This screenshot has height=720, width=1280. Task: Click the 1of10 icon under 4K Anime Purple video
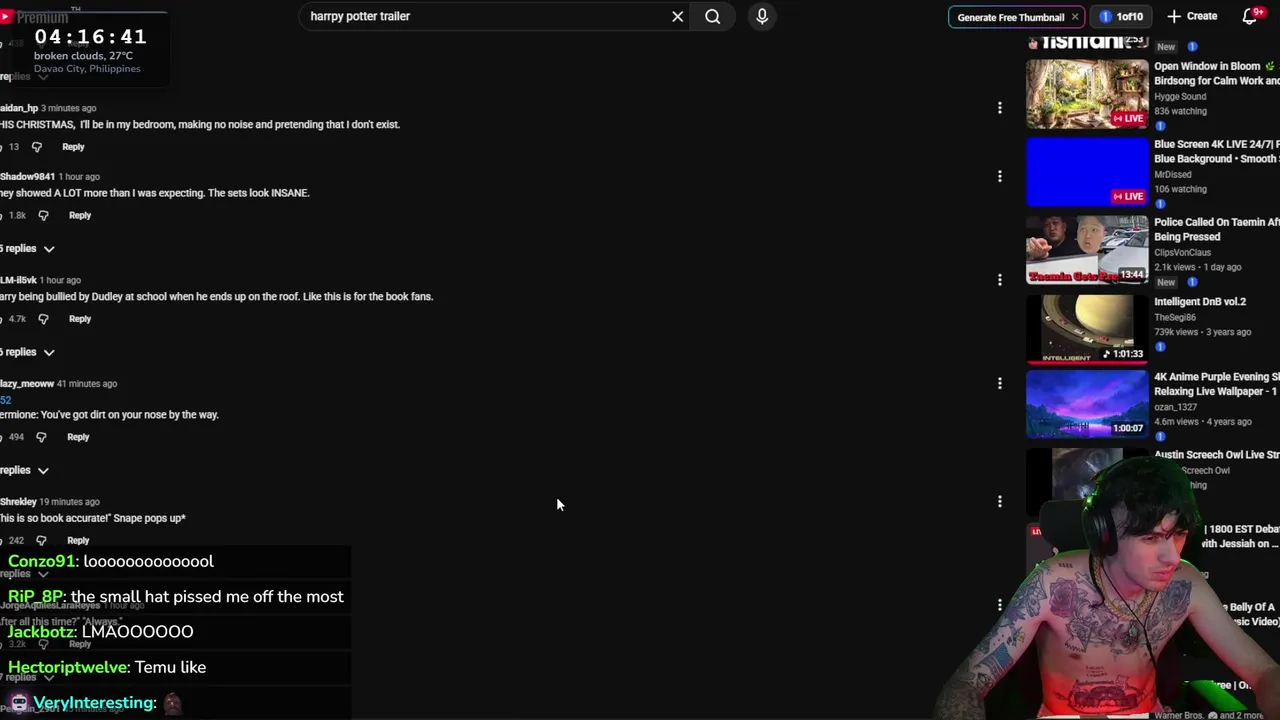click(1160, 437)
